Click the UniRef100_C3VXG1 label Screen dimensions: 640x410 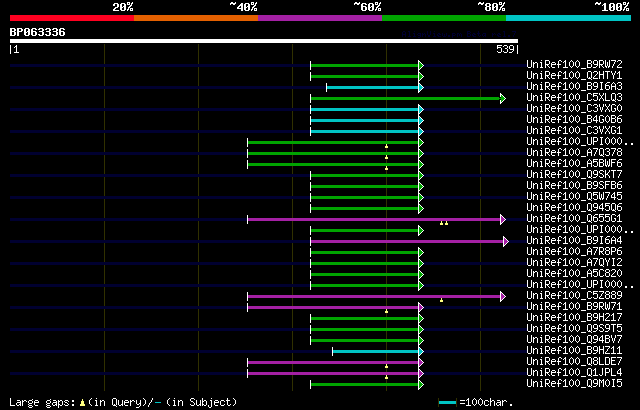coord(574,131)
